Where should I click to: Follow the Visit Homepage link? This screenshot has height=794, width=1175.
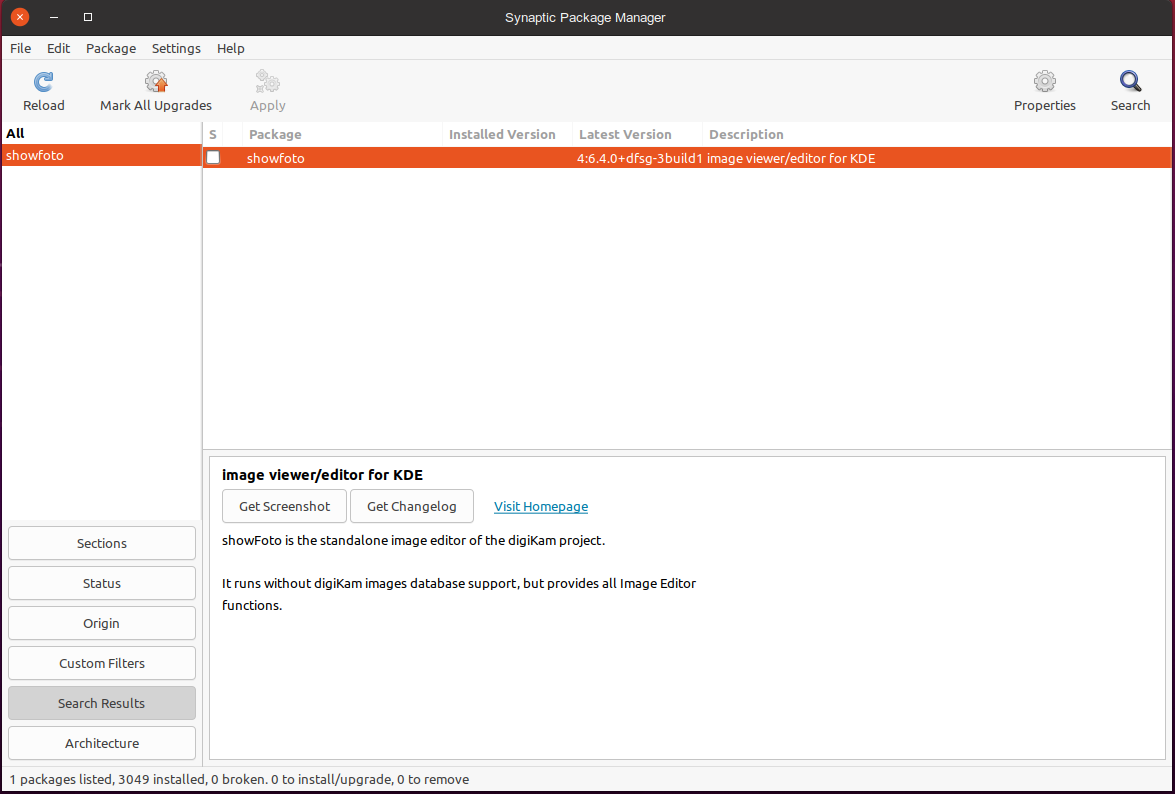tap(540, 507)
